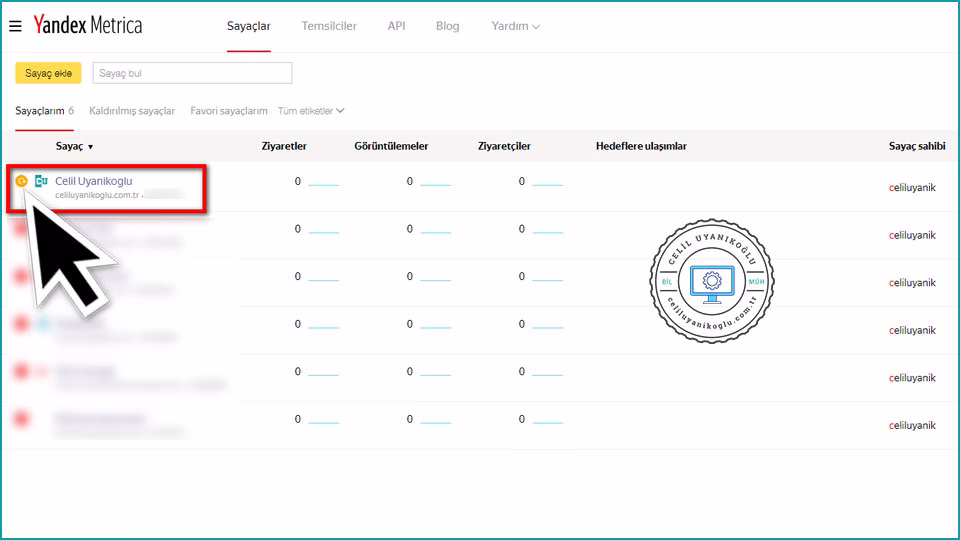
Task: Click the Ziyaretçiler column header
Action: pyautogui.click(x=504, y=146)
